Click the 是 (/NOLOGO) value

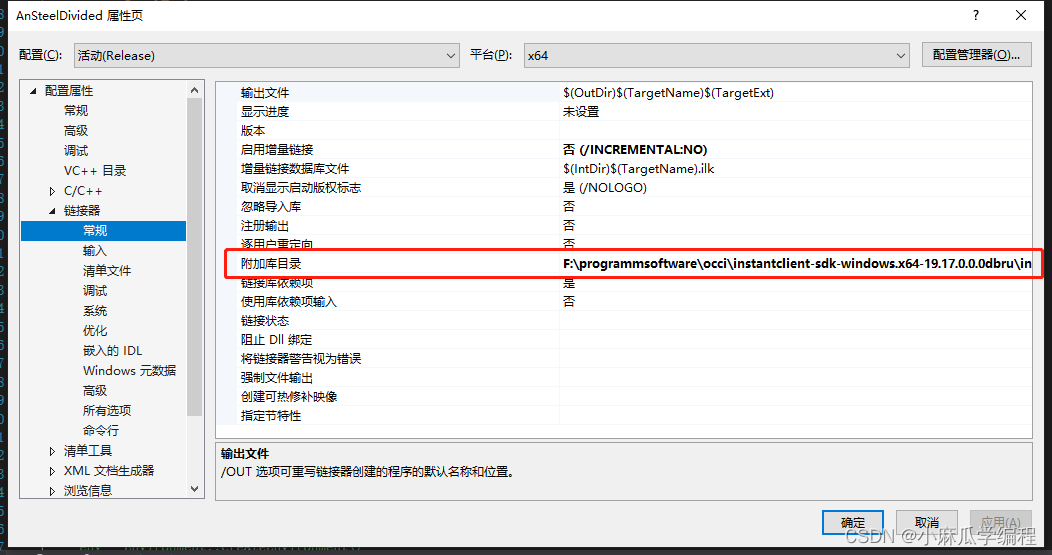[x=604, y=188]
